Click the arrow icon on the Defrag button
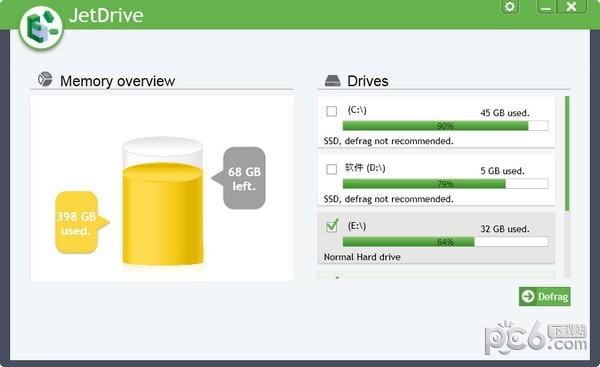This screenshot has height=367, width=600. click(528, 296)
